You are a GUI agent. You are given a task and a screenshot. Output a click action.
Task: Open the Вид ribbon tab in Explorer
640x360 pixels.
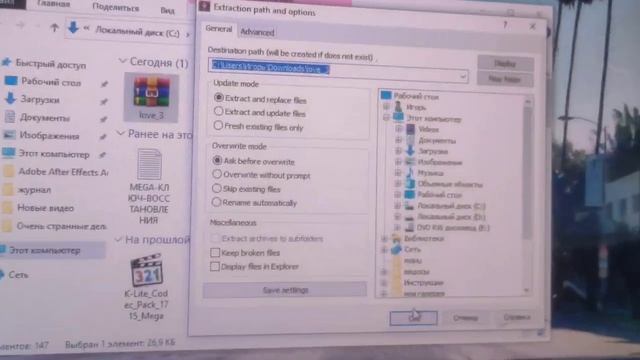tap(167, 11)
